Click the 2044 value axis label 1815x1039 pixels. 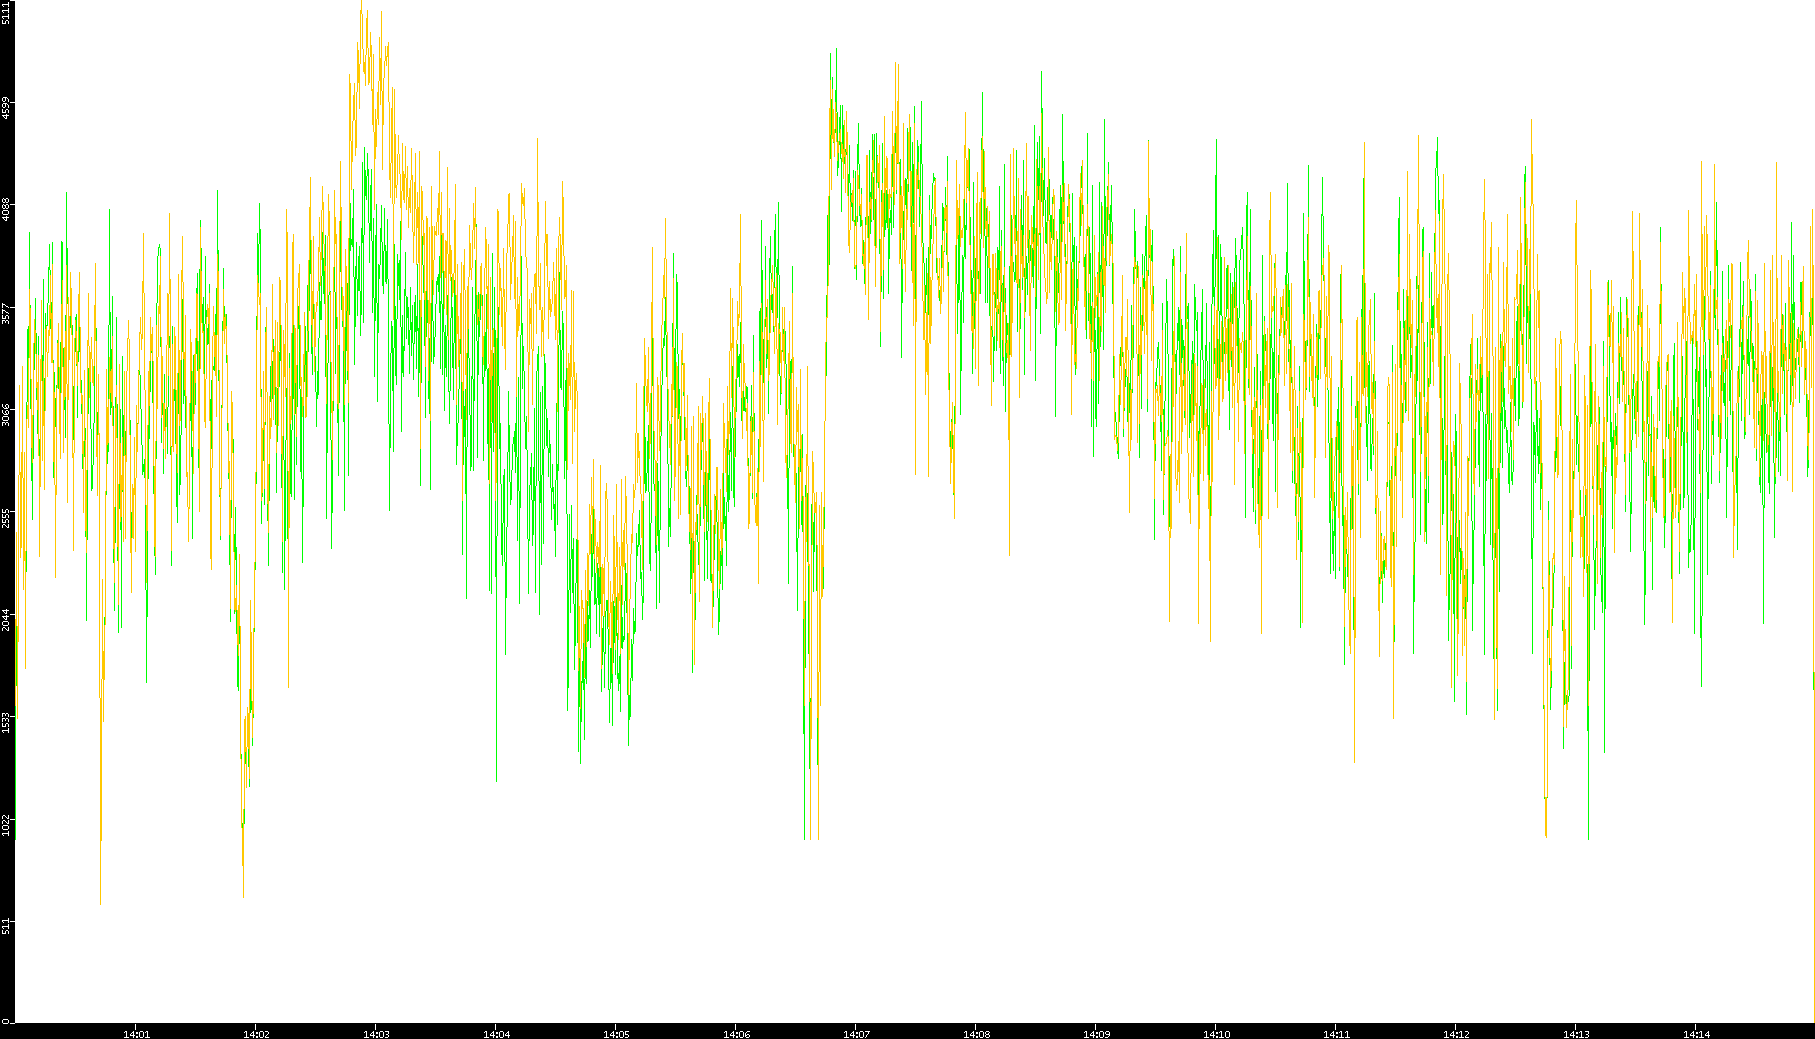(7, 619)
